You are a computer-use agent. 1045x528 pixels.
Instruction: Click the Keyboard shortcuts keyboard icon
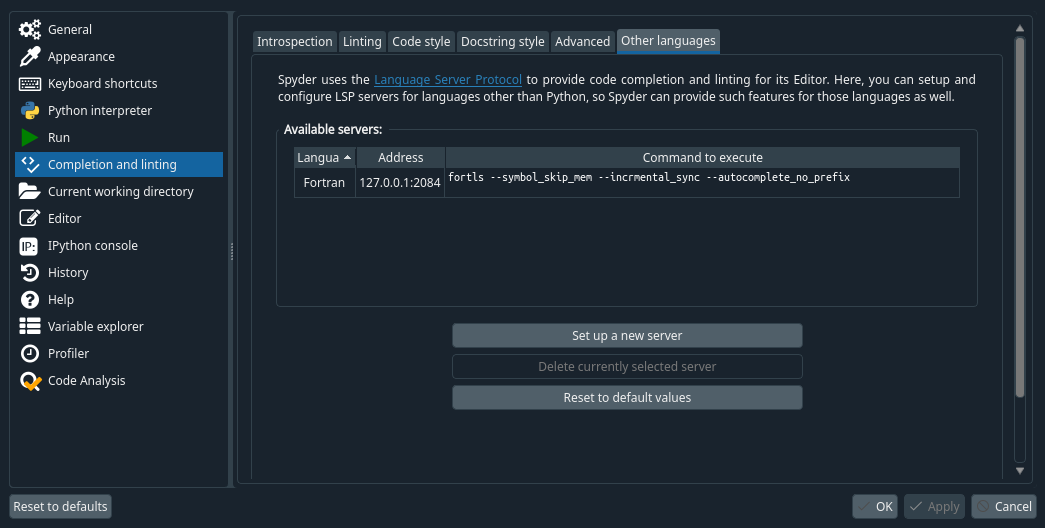[30, 83]
